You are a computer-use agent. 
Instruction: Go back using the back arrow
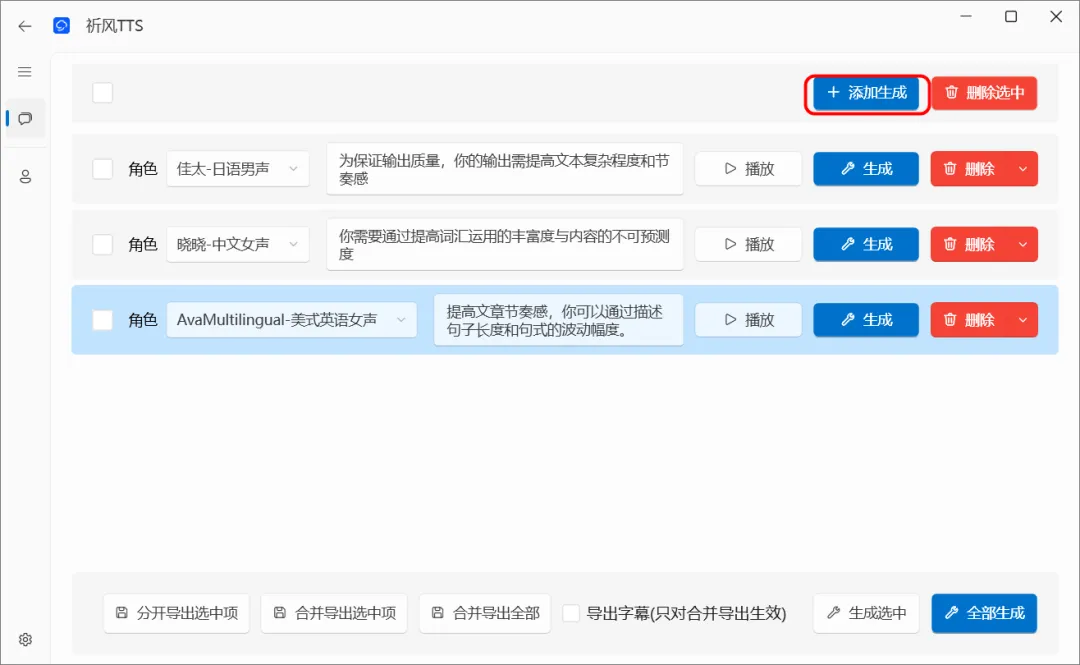(x=25, y=26)
